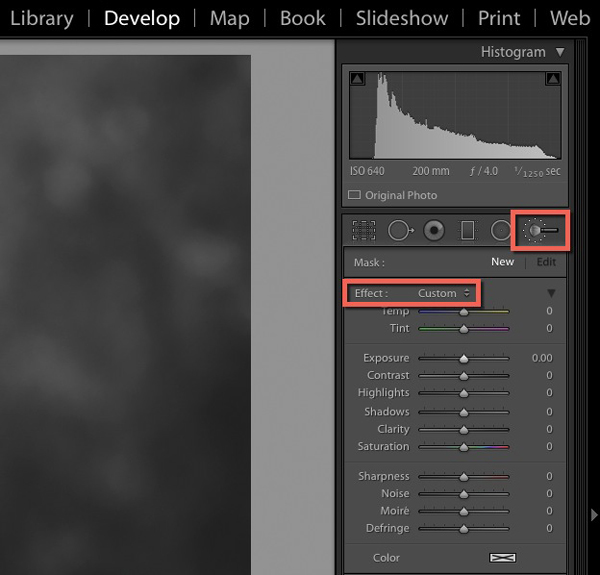
Task: Click the Defringe slider handle
Action: [x=464, y=529]
